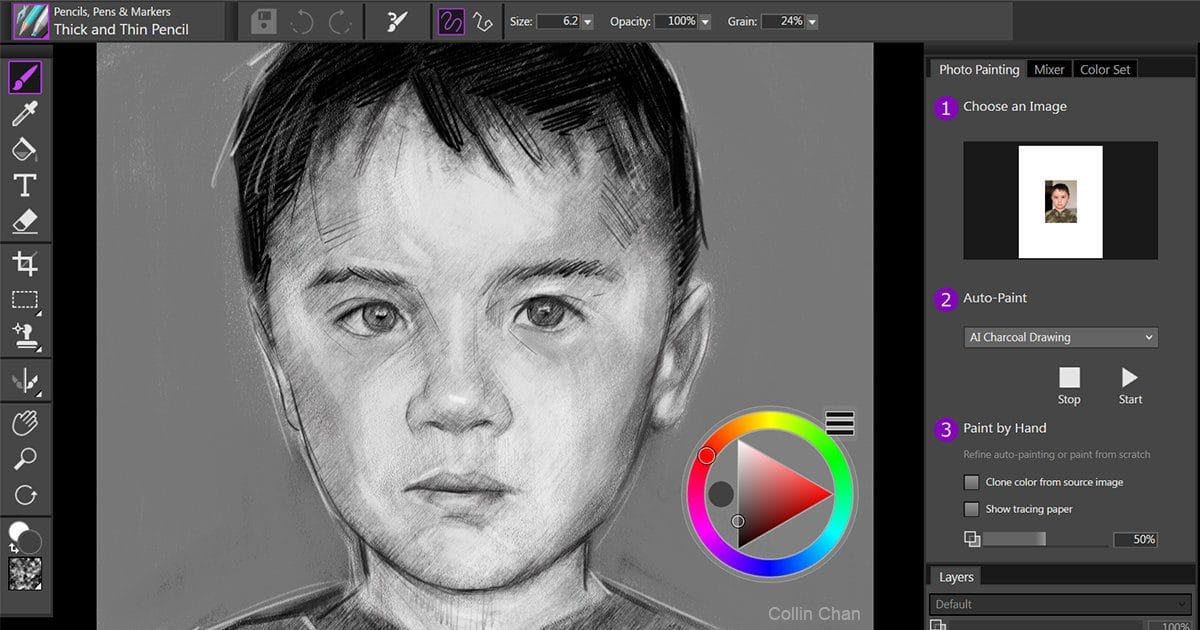The height and width of the screenshot is (630, 1200).
Task: Choose the Grabber hand tool
Action: pos(25,423)
